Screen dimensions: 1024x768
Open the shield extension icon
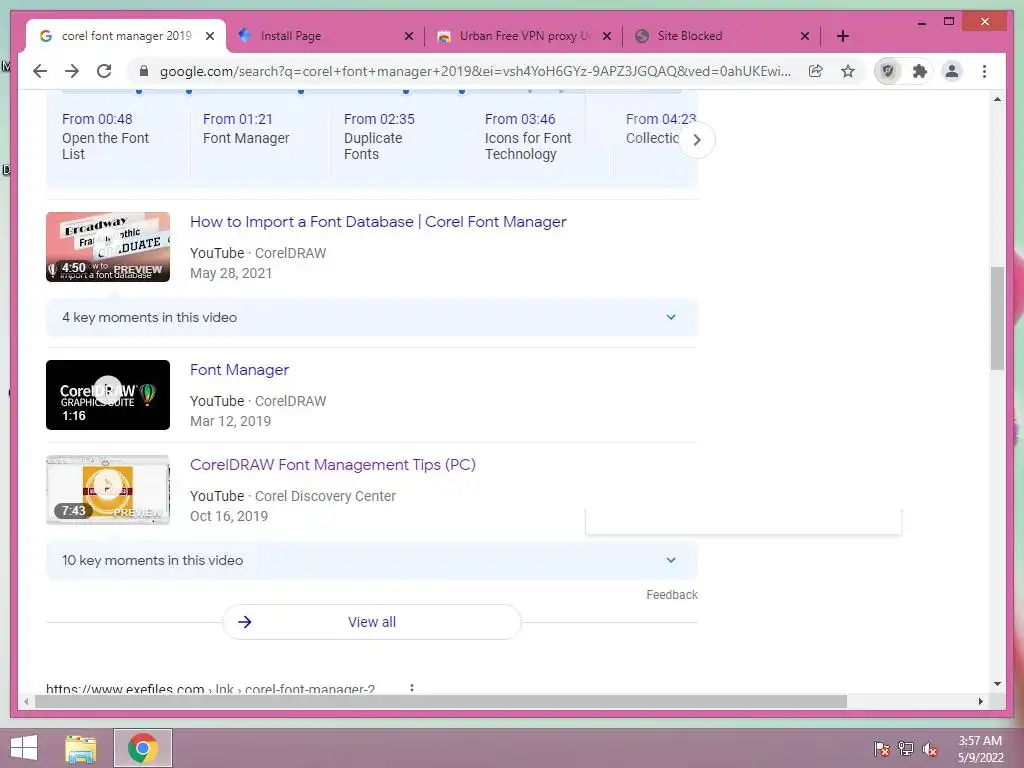(x=888, y=71)
